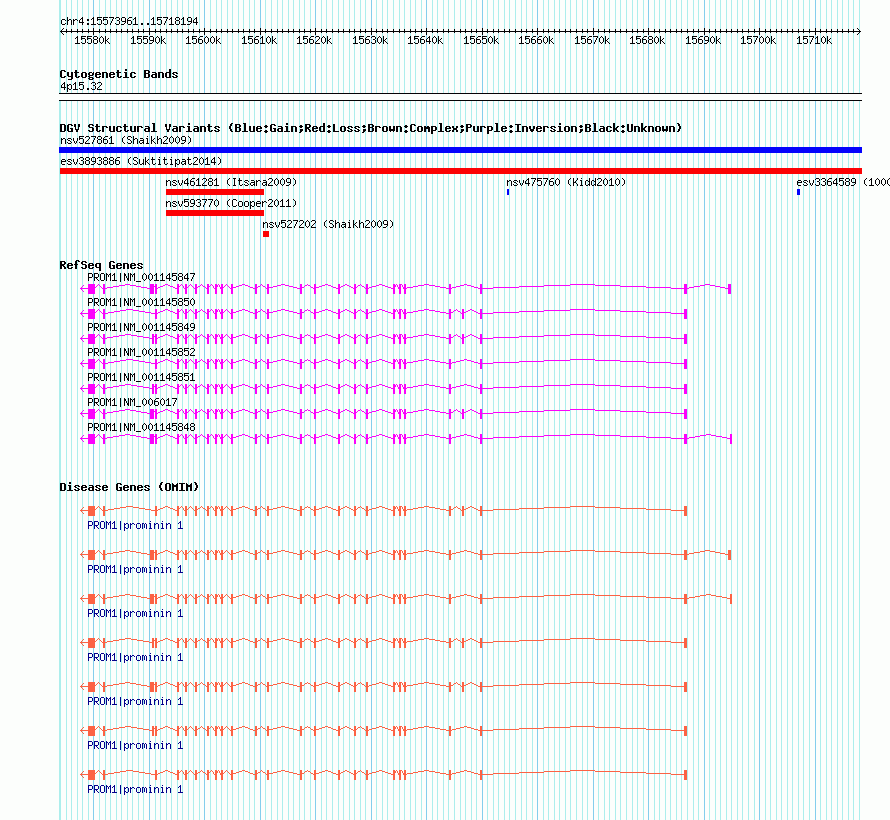The image size is (890, 820).
Task: Click the blue gain bar of nsv527861
Action: (x=460, y=150)
